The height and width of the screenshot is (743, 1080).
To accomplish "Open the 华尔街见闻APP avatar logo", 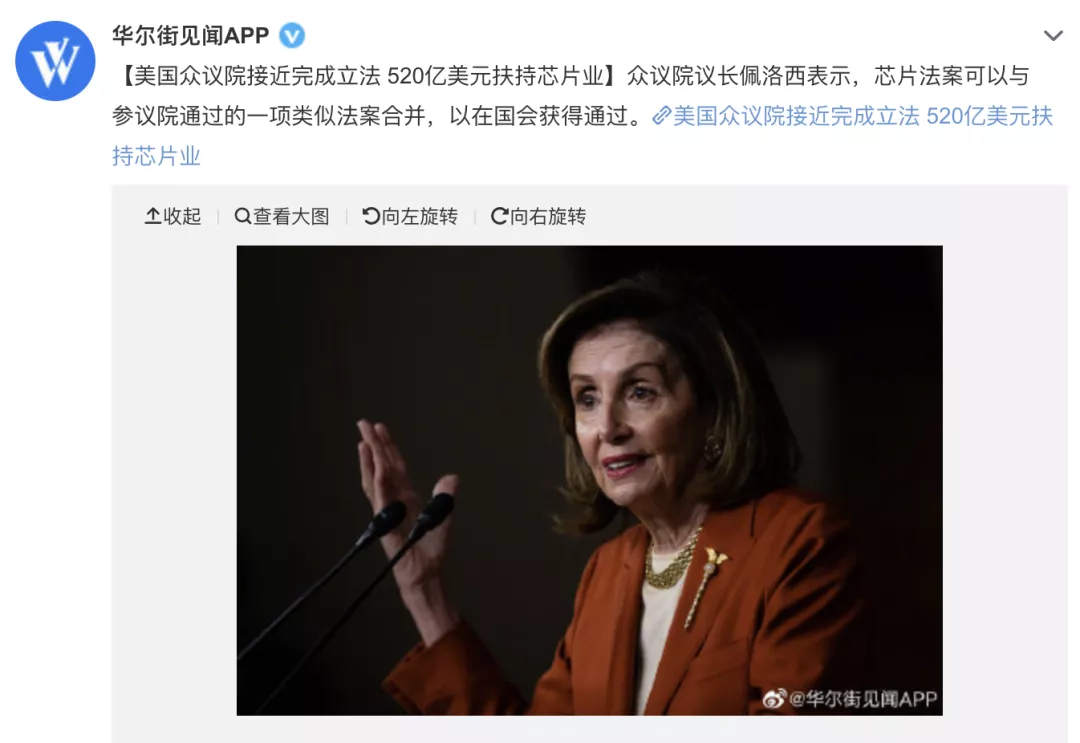I will pyautogui.click(x=55, y=61).
